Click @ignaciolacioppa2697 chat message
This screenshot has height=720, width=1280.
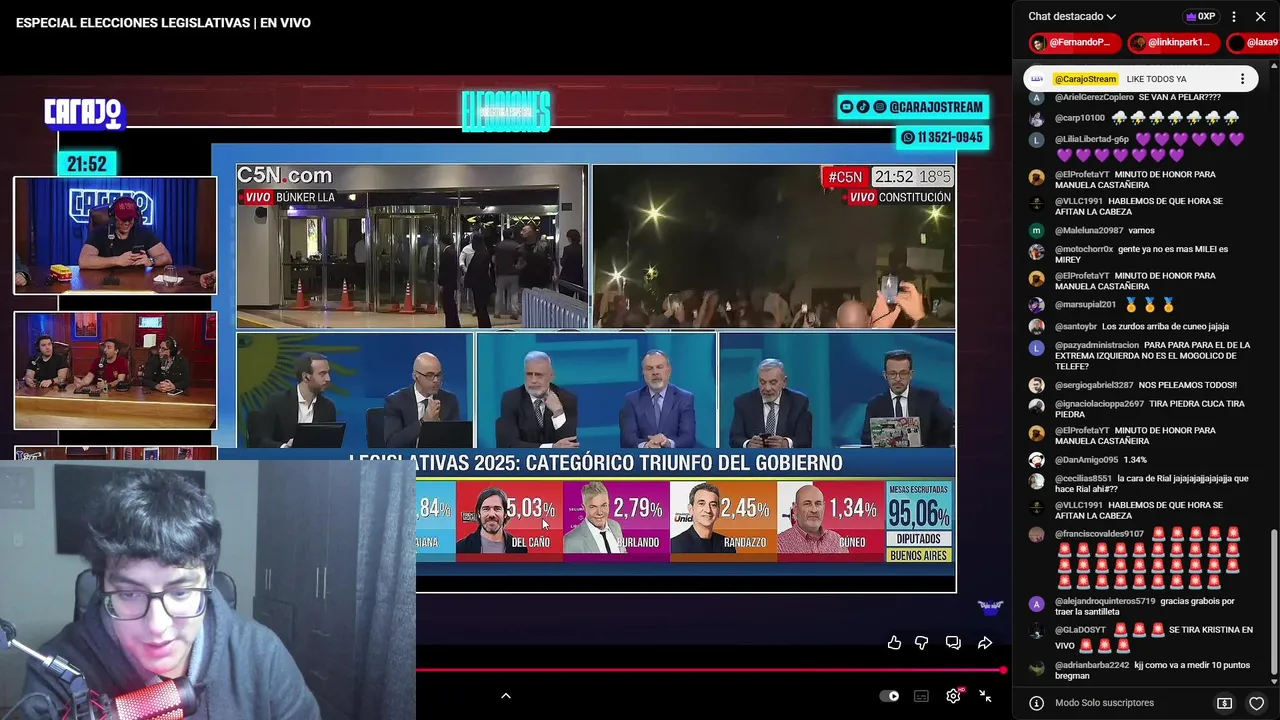(1140, 409)
